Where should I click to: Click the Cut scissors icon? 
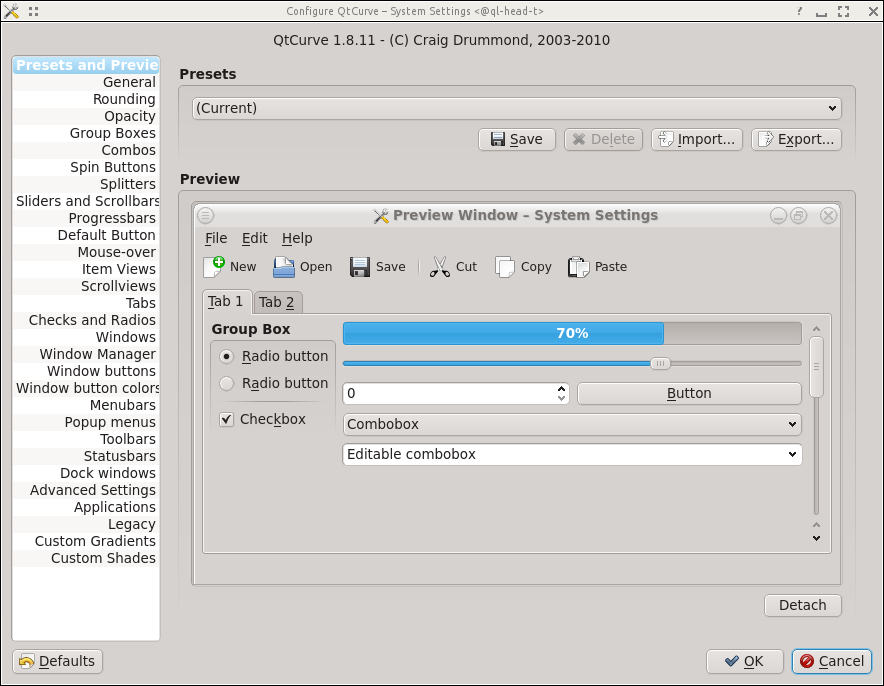click(440, 267)
